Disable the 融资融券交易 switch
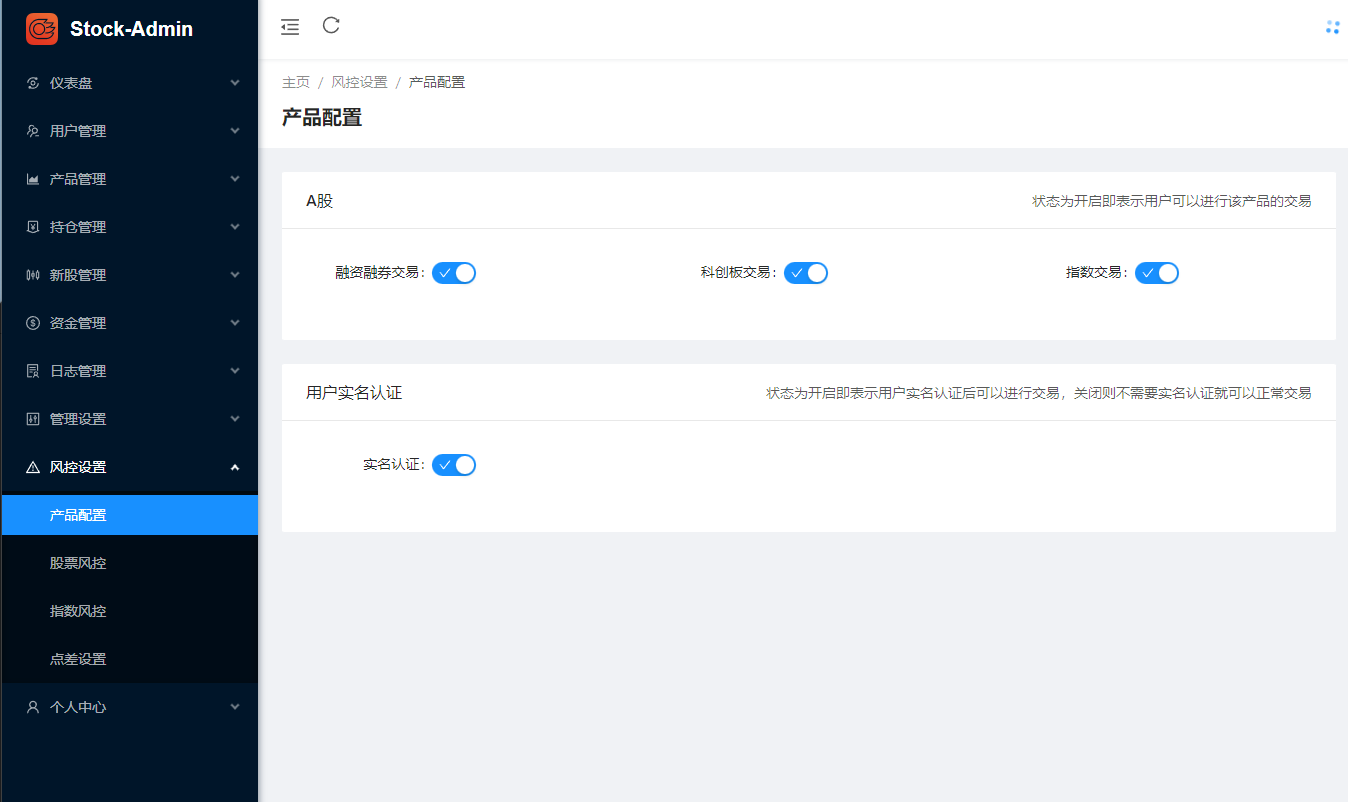The height and width of the screenshot is (802, 1348). [x=454, y=272]
